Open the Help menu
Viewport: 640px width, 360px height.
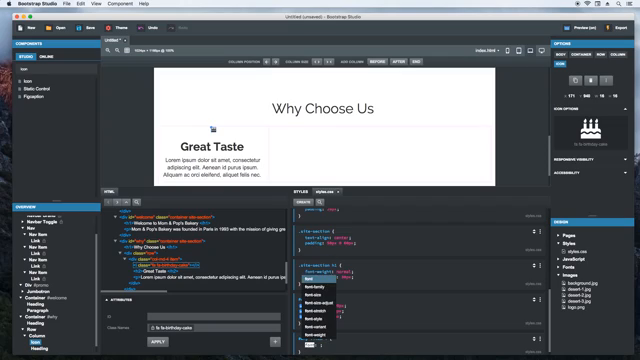pyautogui.click(x=144, y=4)
